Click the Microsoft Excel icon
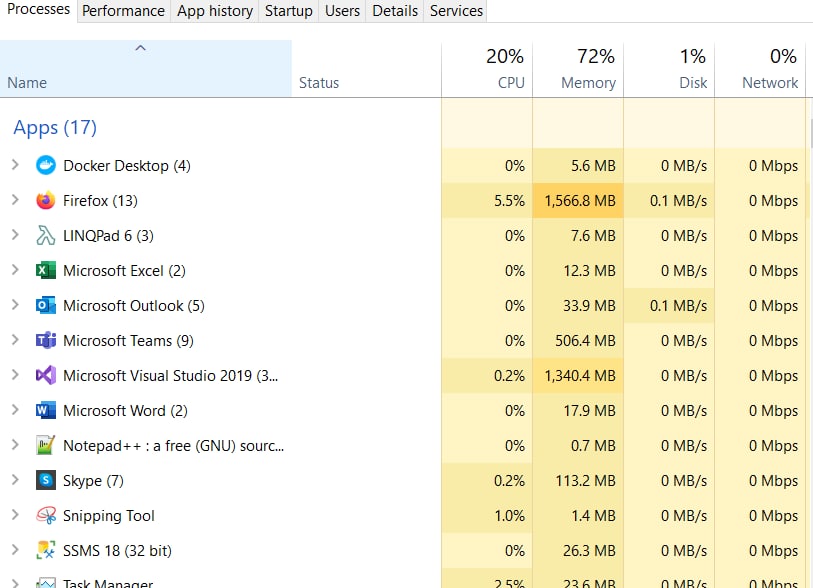 pyautogui.click(x=46, y=270)
